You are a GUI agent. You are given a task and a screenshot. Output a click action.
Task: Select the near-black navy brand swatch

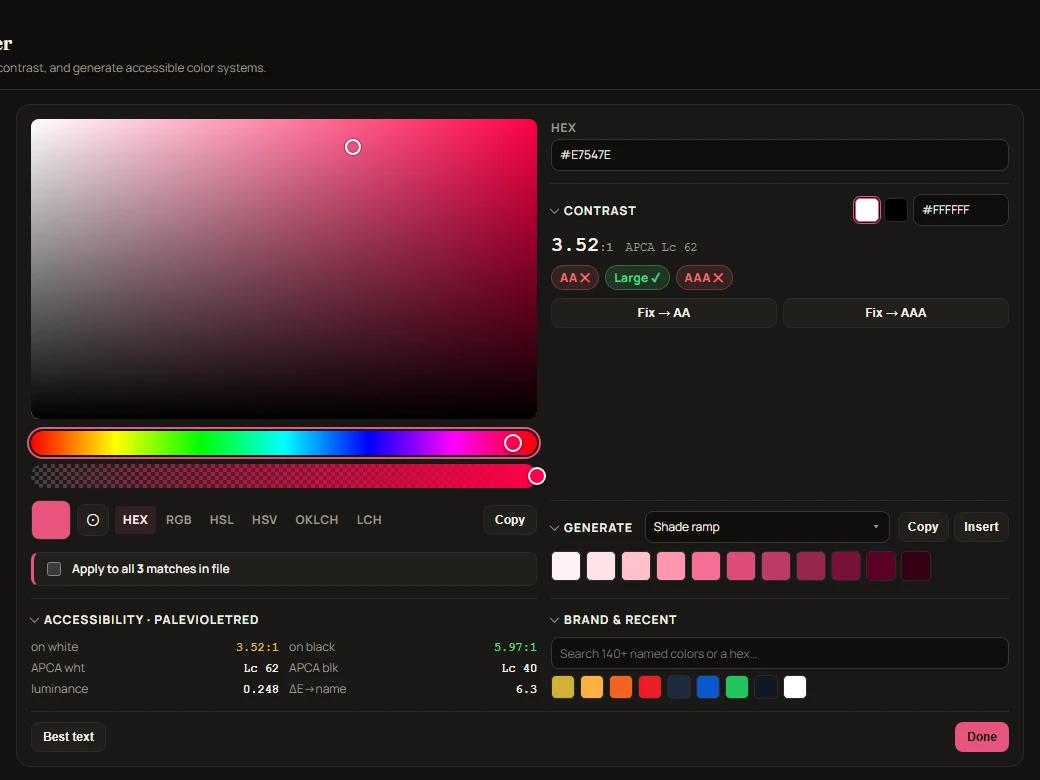tap(765, 687)
